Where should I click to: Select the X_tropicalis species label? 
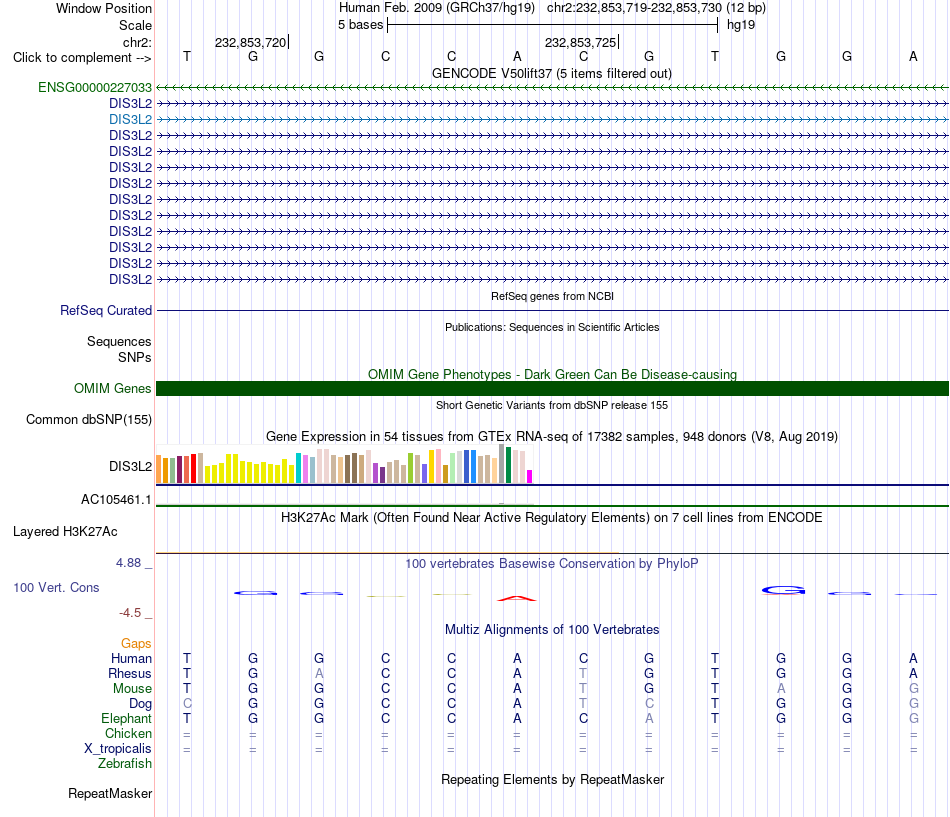click(x=118, y=749)
